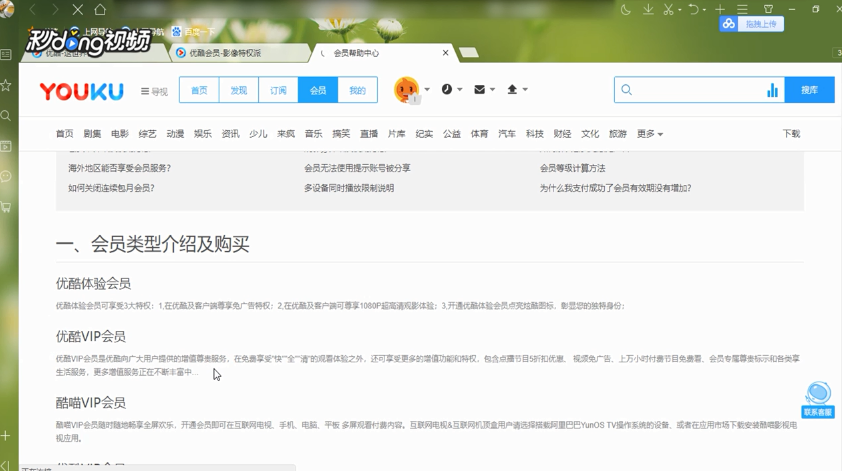Image resolution: width=842 pixels, height=471 pixels.
Task: Open 财经 channel link
Action: click(x=562, y=134)
